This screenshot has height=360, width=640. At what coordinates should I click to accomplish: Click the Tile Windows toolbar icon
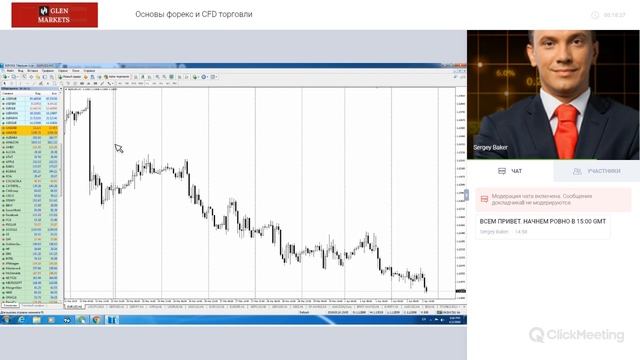172,77
